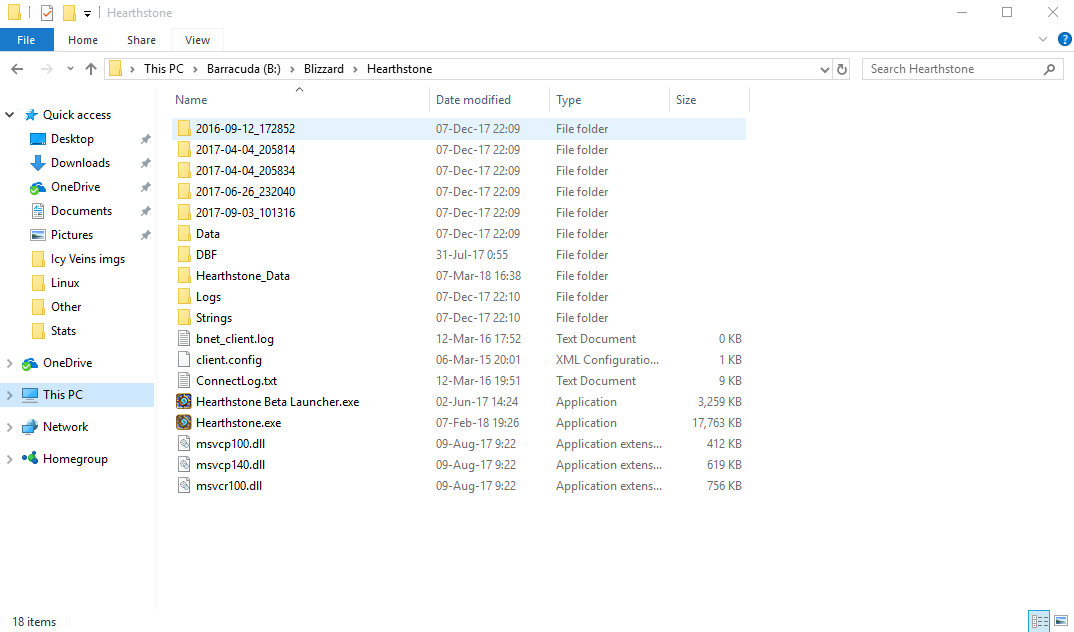1074x632 pixels.
Task: Expand the Homegroup tree node
Action: 10,459
